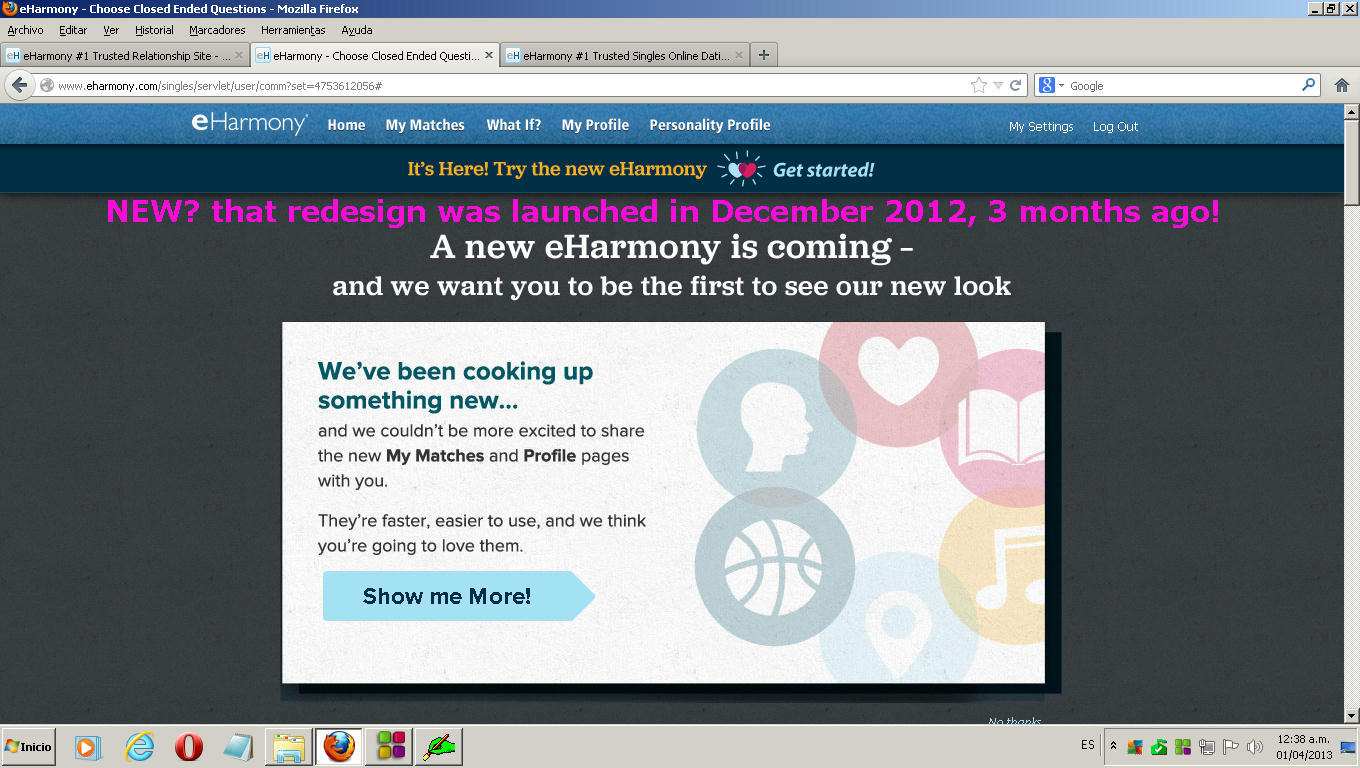
Task: Click the 'Show me More!' button
Action: (459, 596)
